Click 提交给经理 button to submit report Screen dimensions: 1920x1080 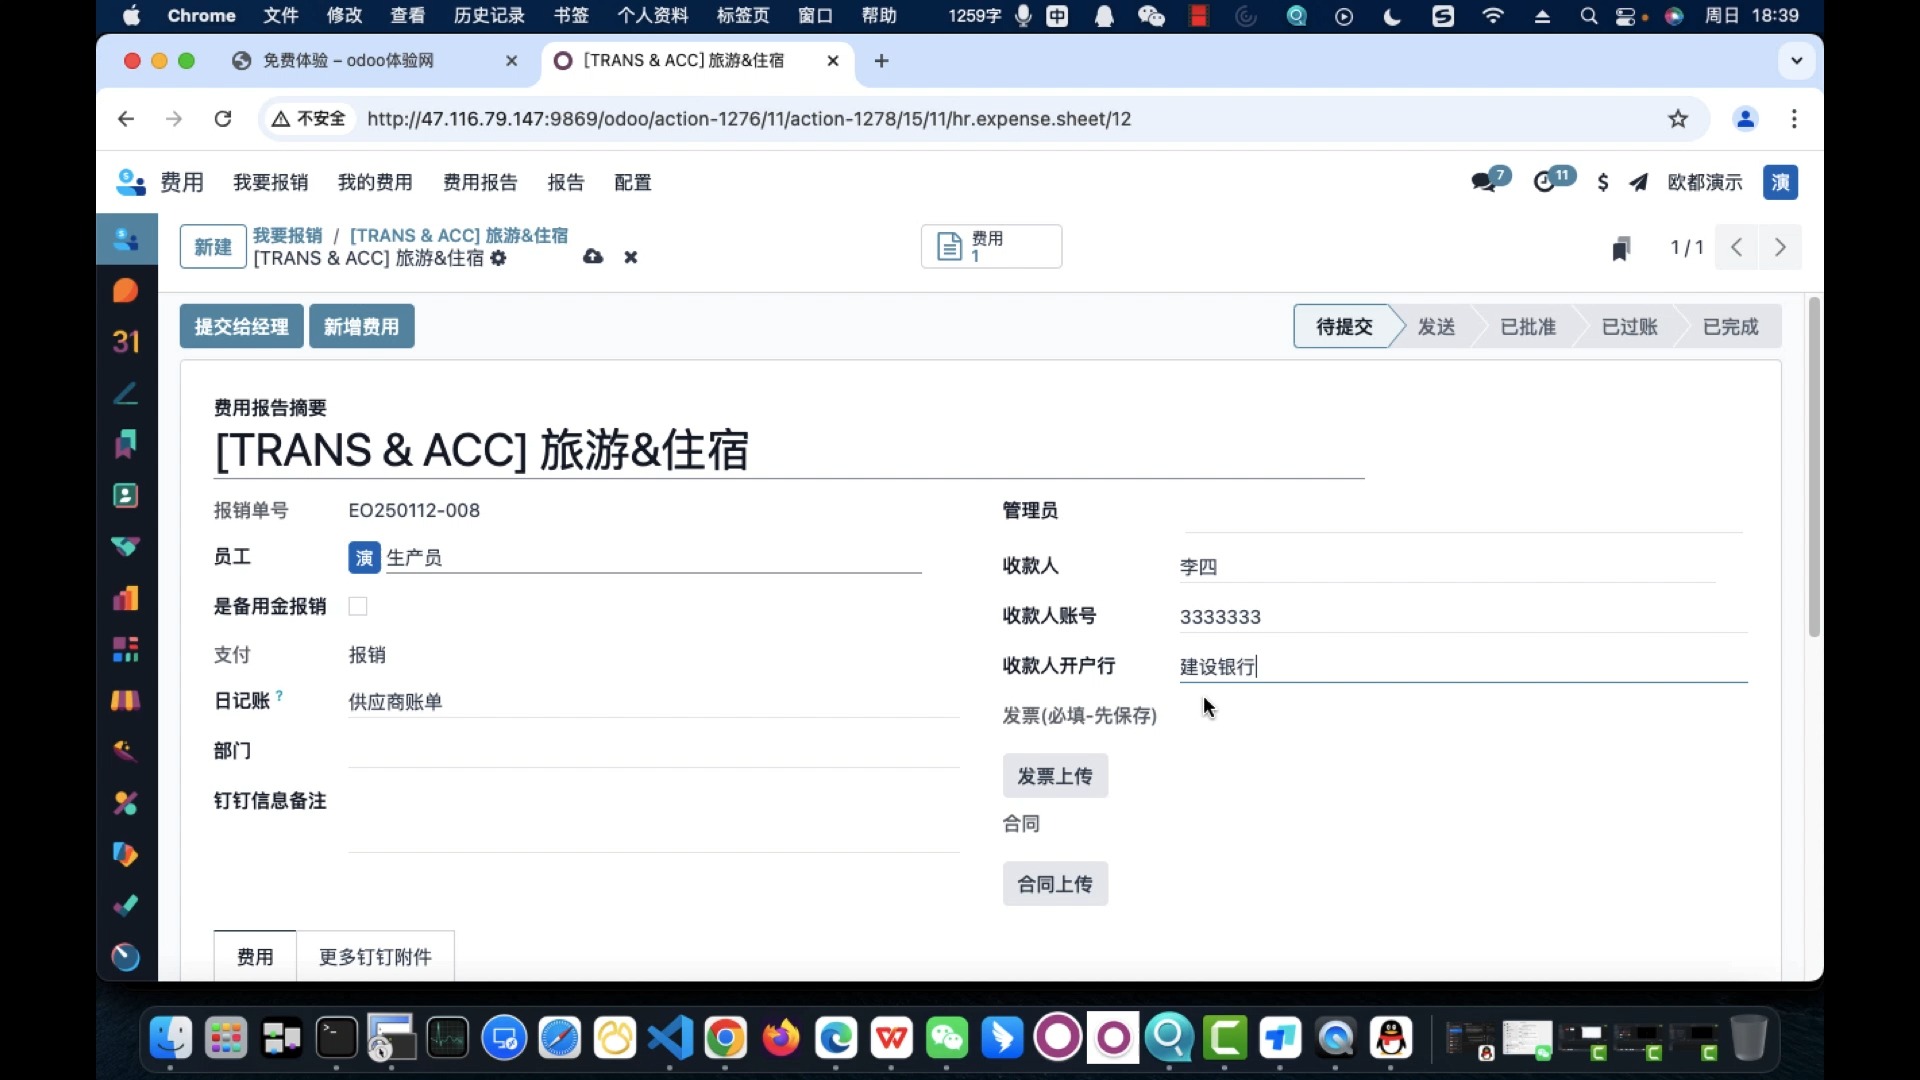[x=241, y=326]
